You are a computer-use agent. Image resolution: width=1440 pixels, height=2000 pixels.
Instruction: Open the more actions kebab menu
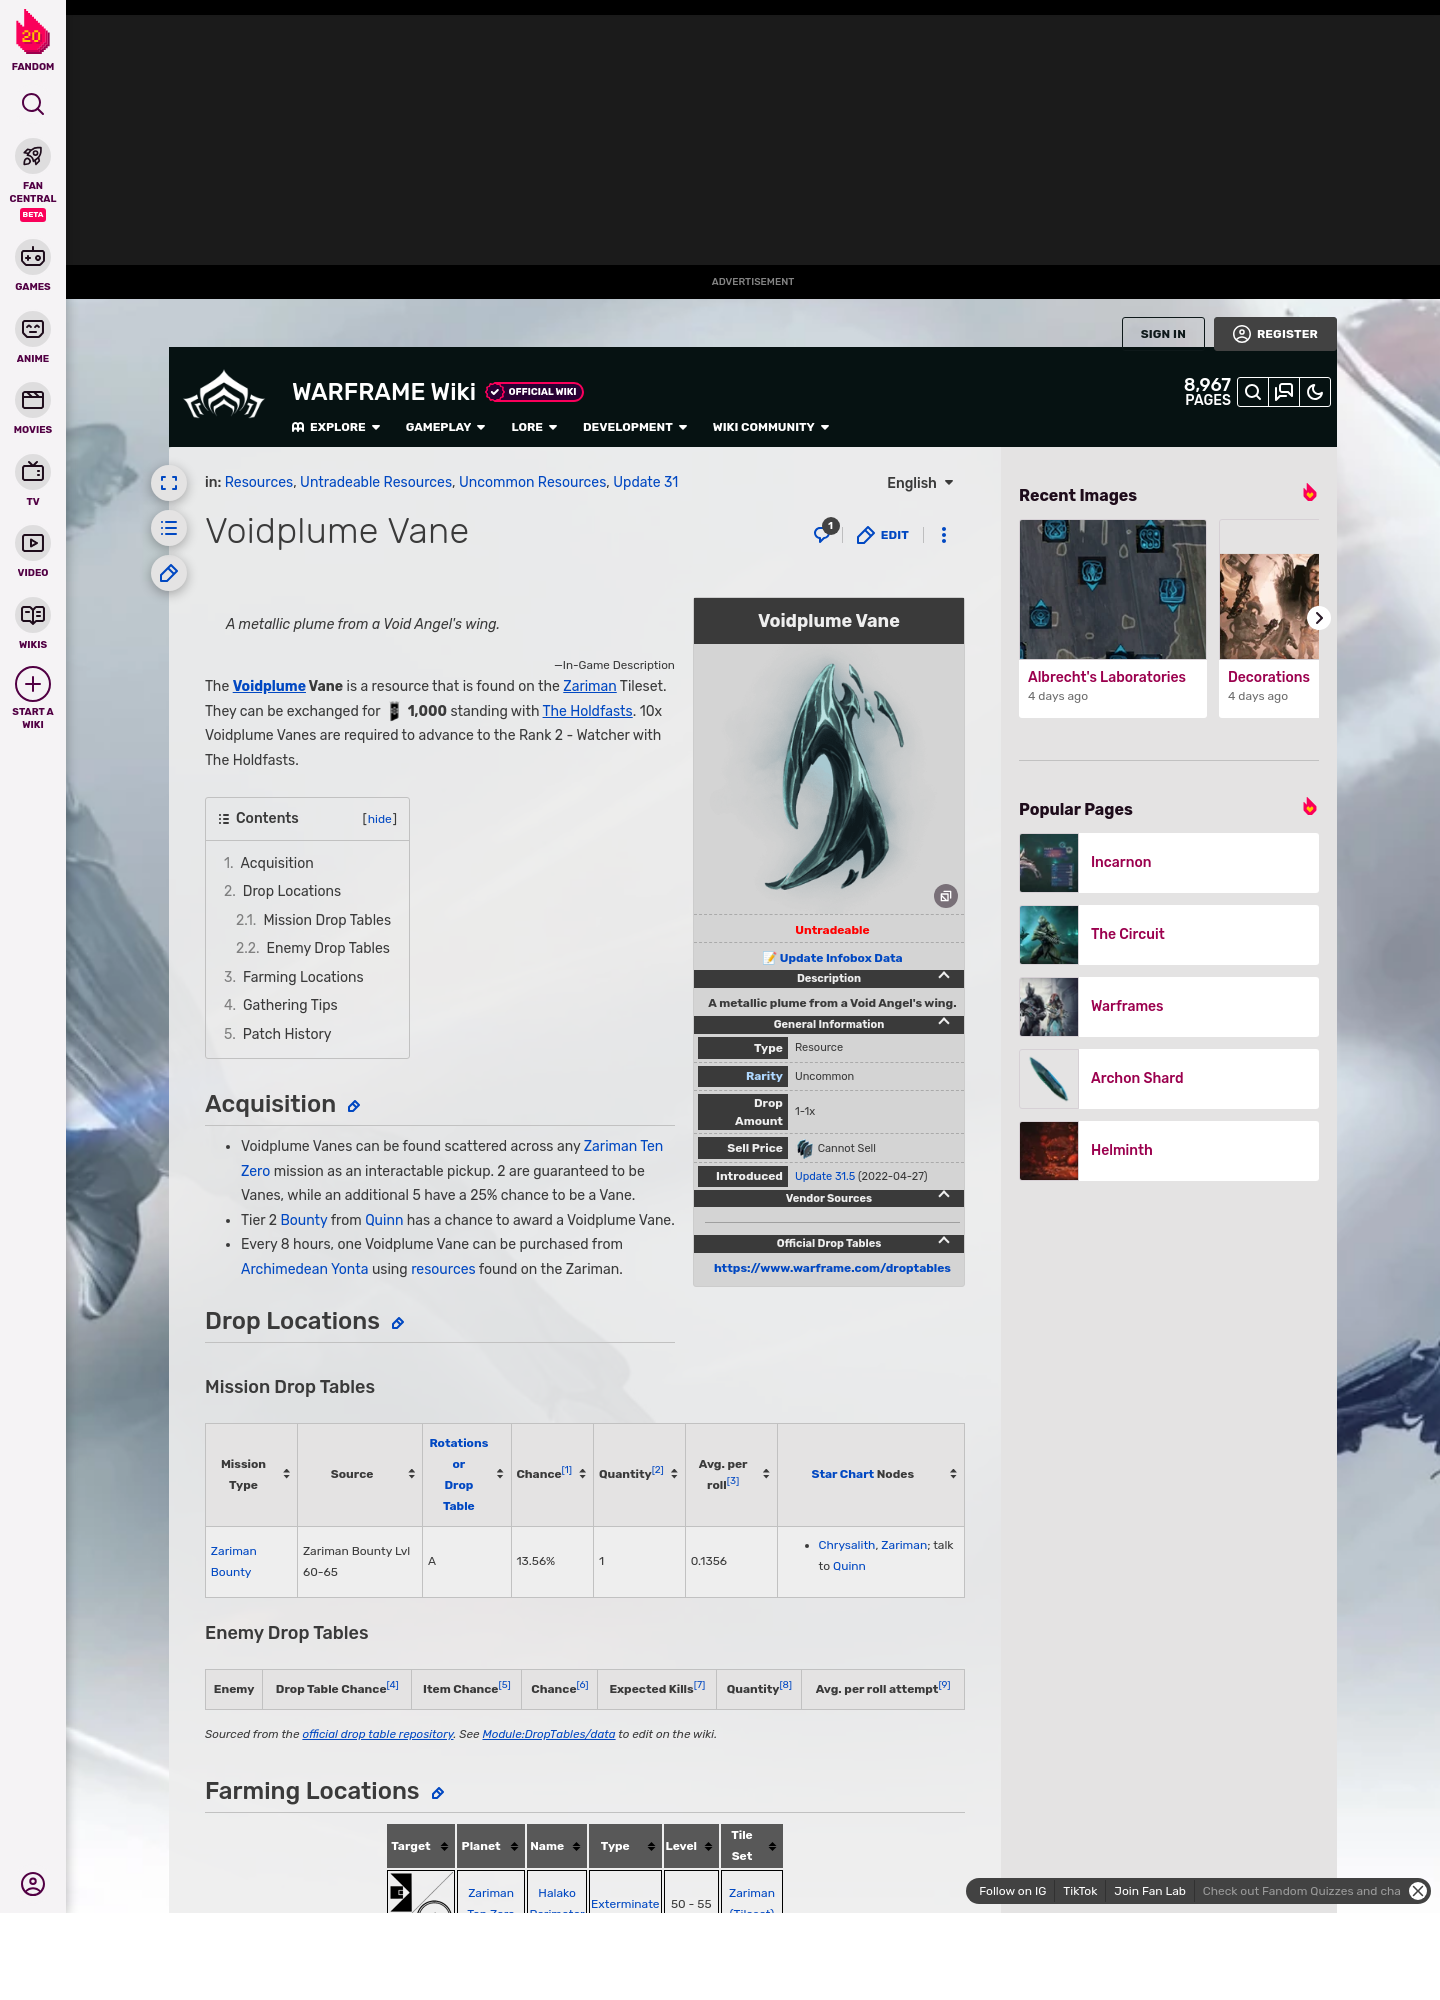[944, 535]
